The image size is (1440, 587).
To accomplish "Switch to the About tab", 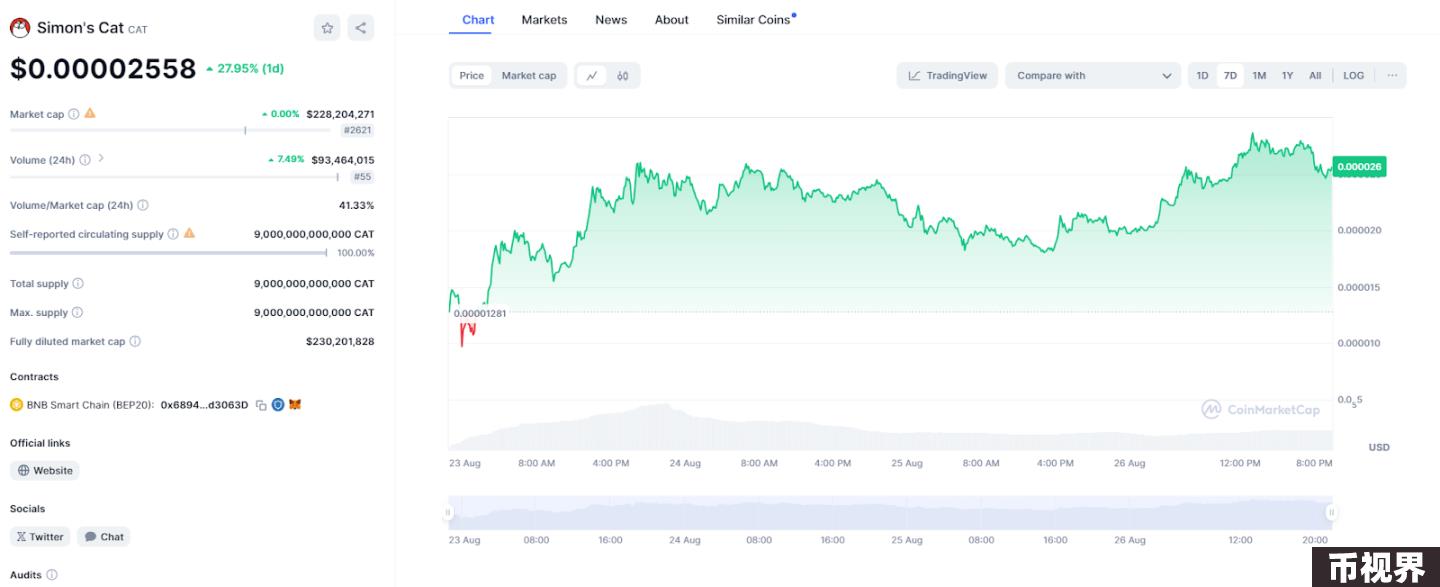I will pos(672,20).
